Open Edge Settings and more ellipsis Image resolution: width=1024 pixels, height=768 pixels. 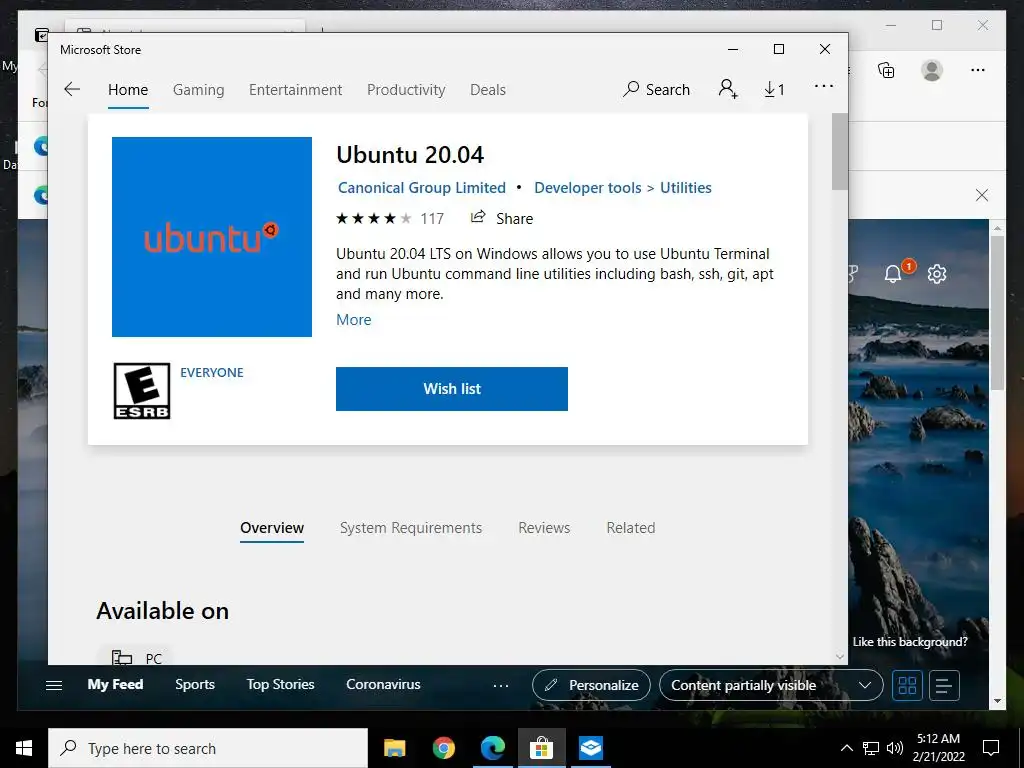click(978, 70)
